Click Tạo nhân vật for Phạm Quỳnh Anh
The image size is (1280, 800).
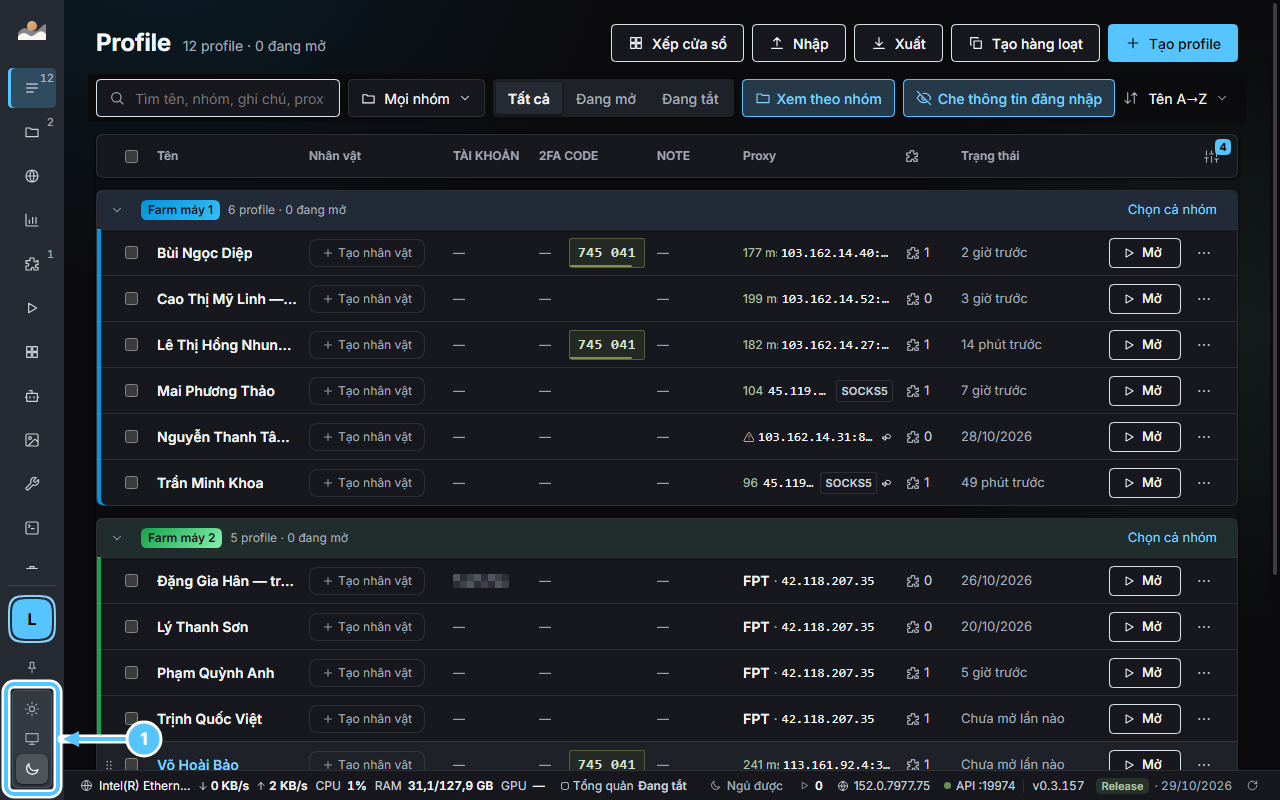[367, 673]
